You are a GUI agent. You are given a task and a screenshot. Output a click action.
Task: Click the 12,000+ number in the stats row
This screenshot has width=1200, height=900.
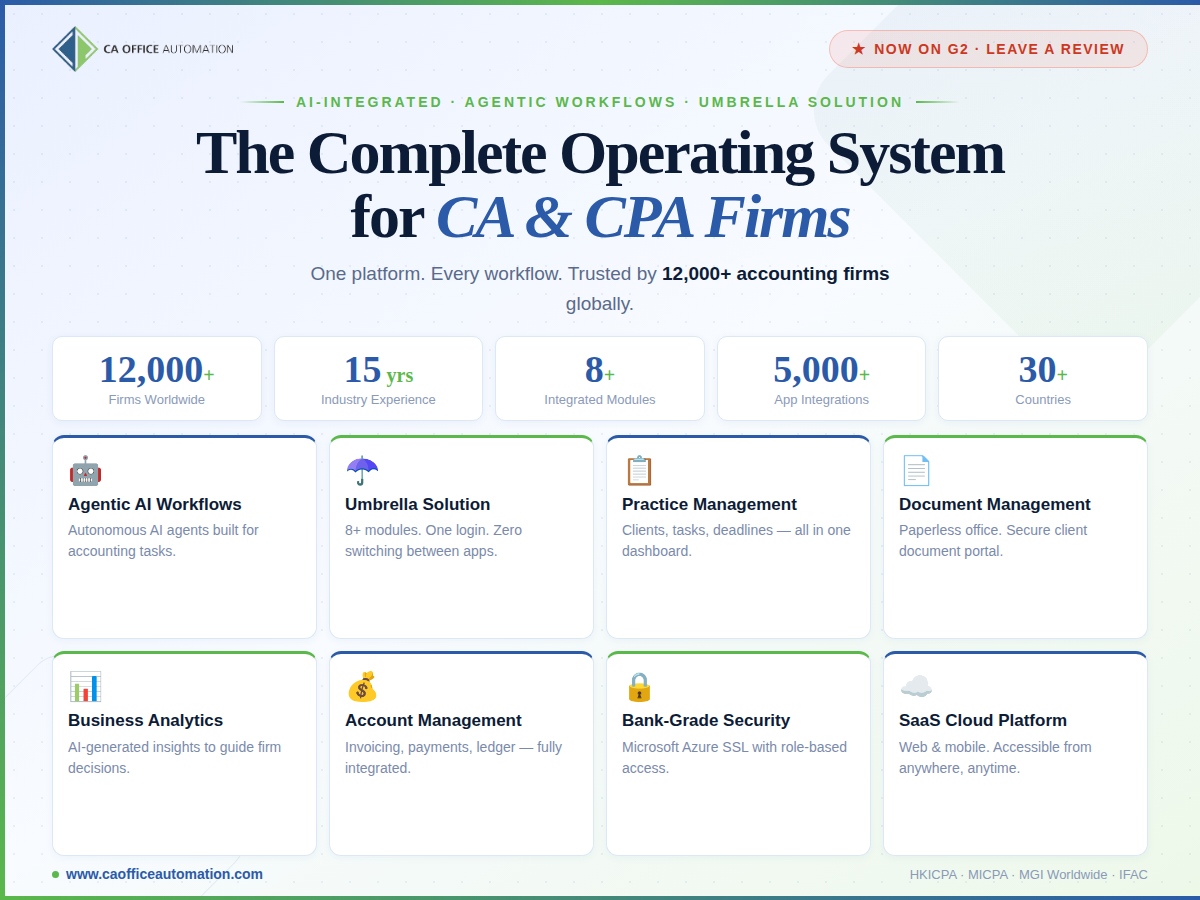[x=157, y=370]
